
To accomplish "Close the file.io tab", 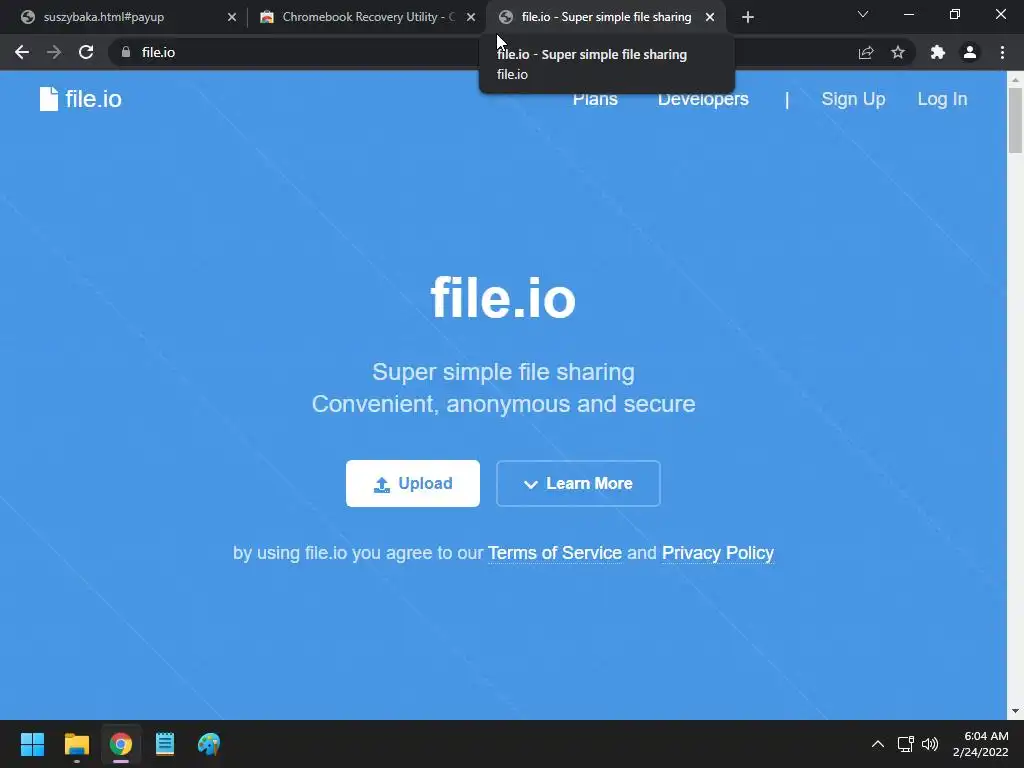I will coord(710,17).
